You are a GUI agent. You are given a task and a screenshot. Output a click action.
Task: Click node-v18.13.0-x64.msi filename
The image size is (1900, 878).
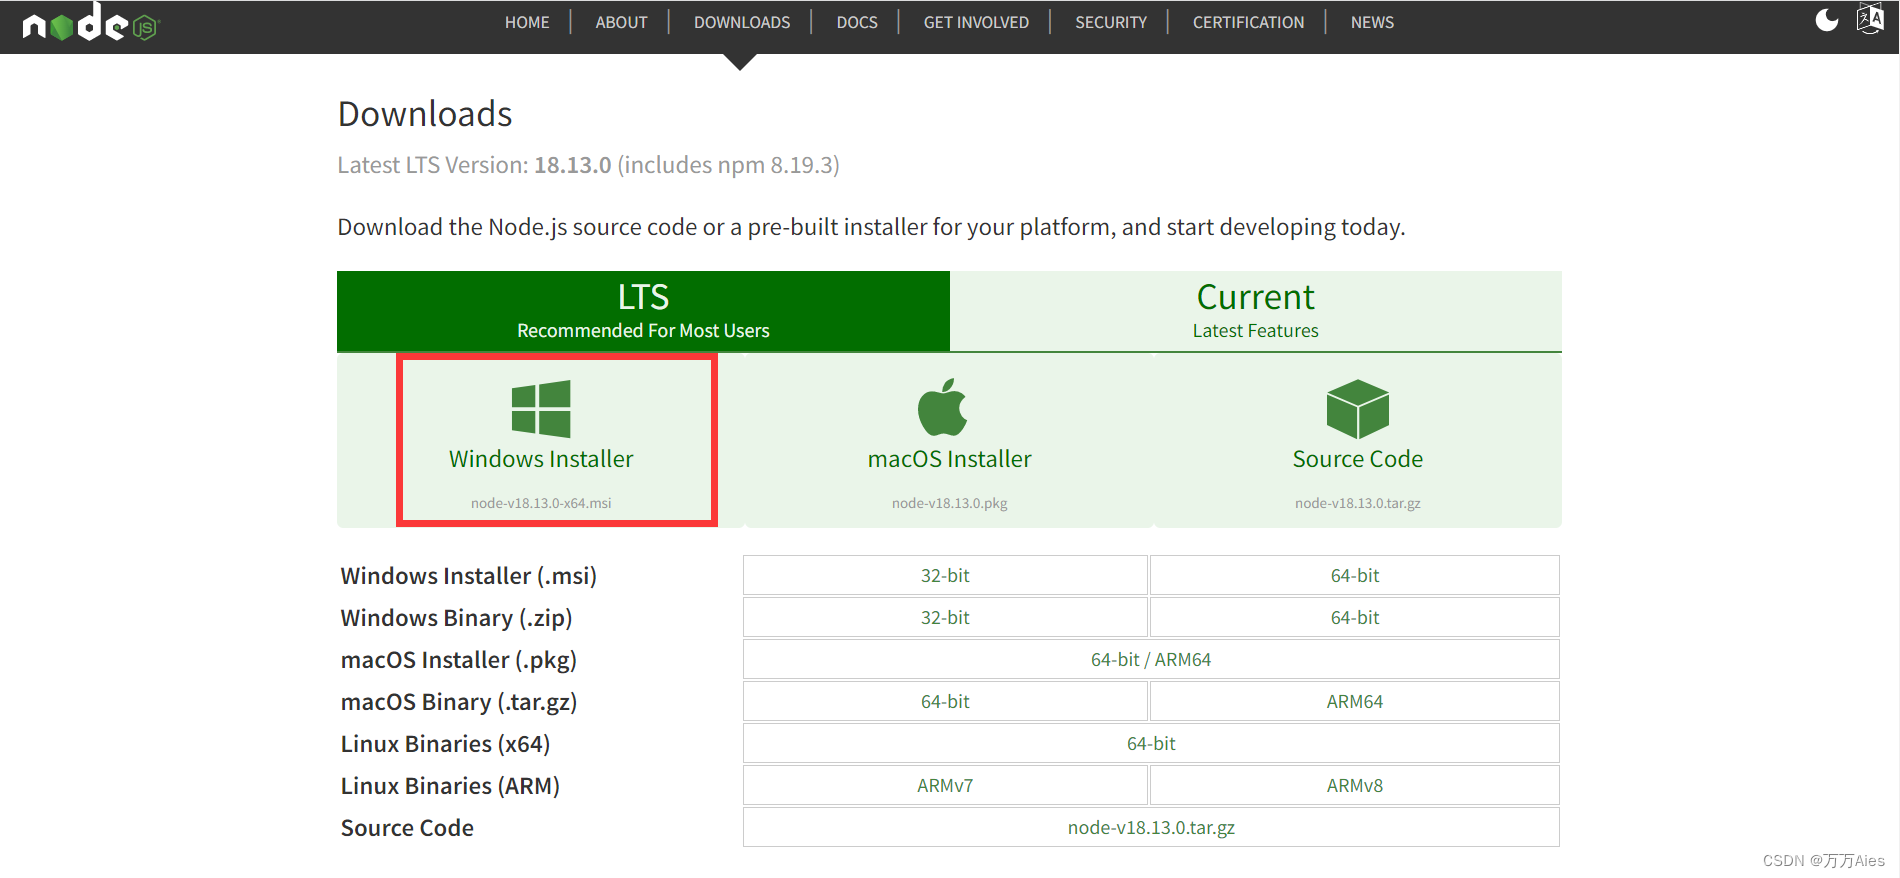541,503
